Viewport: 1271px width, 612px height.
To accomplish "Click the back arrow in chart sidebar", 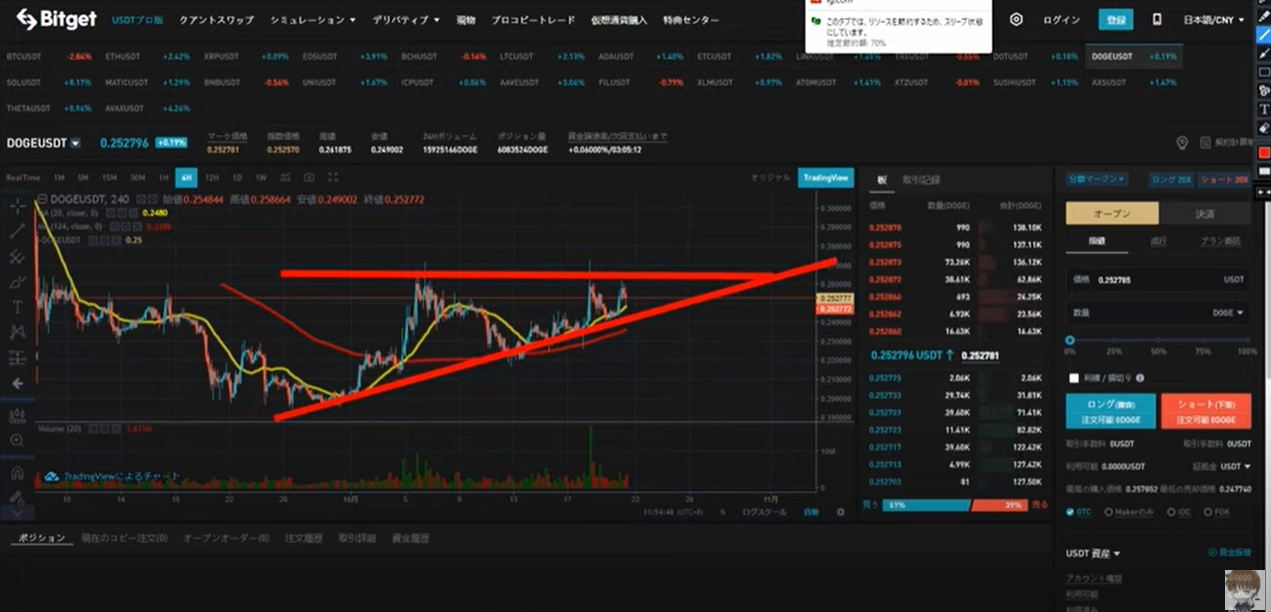I will 17,383.
